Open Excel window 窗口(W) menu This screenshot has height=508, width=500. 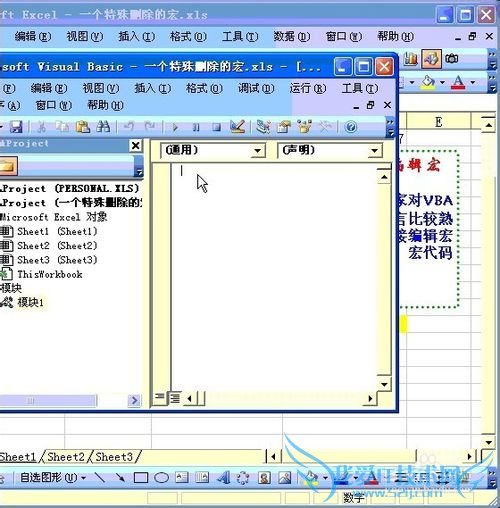click(344, 36)
